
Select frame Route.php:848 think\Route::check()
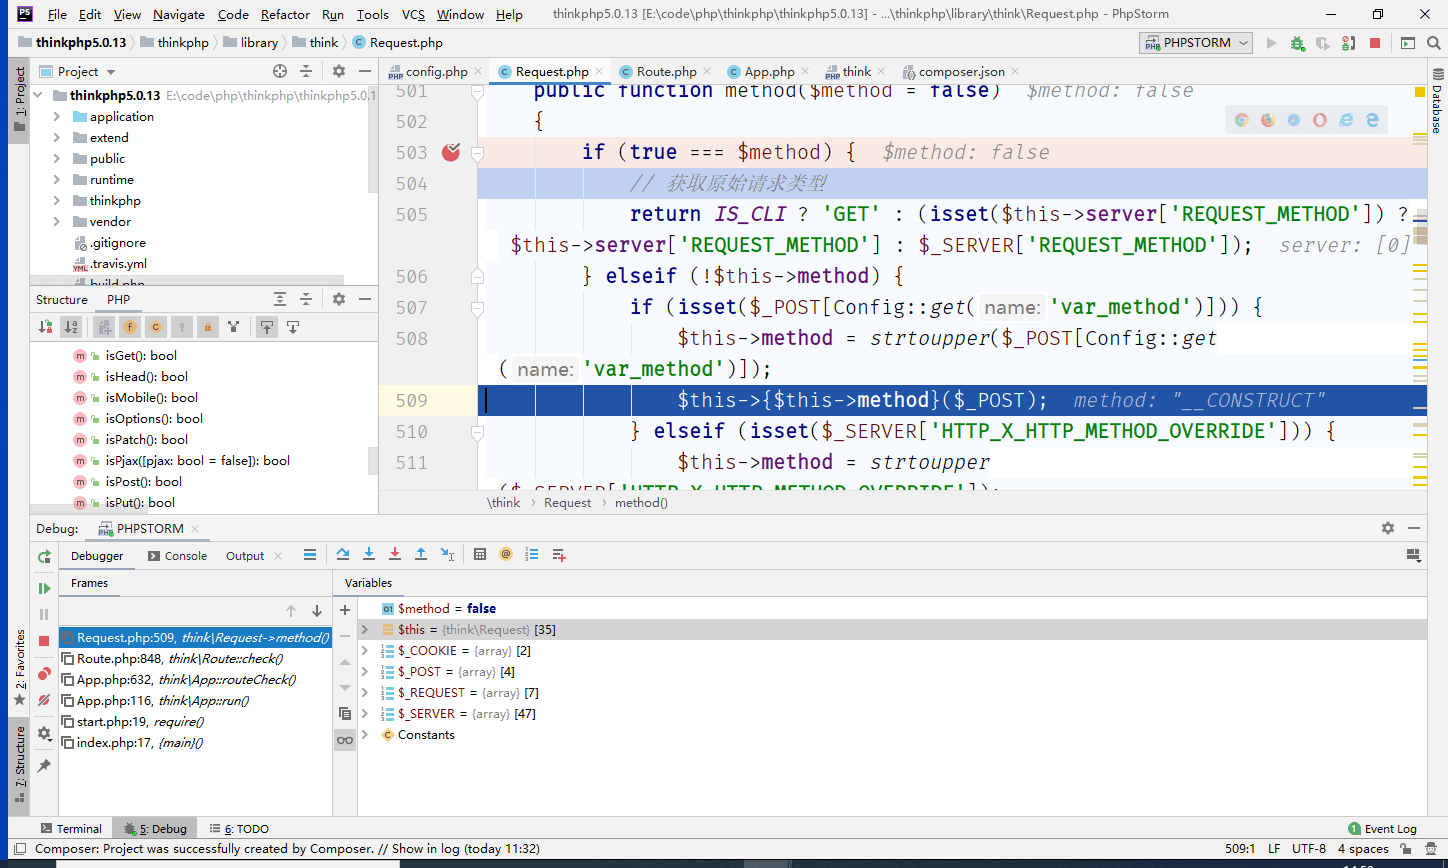click(195, 659)
